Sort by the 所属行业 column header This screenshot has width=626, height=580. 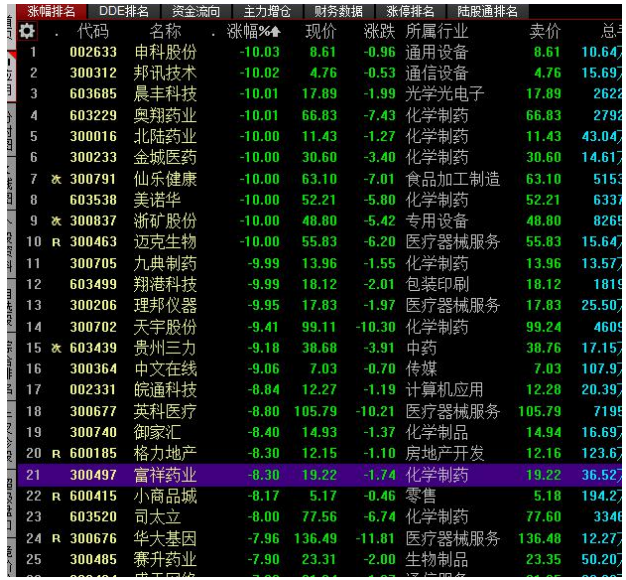[x=437, y=31]
